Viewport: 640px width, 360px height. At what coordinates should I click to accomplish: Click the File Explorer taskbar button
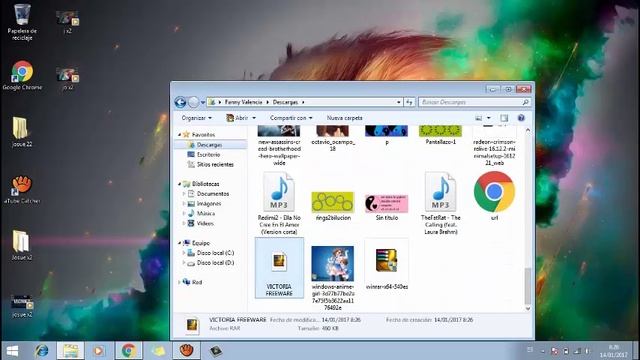[x=70, y=351]
